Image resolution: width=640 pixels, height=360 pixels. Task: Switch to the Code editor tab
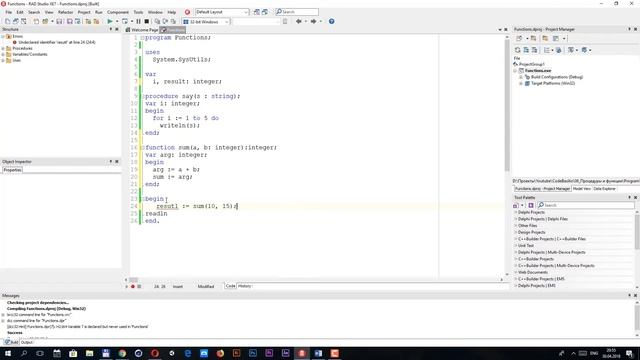coord(230,286)
